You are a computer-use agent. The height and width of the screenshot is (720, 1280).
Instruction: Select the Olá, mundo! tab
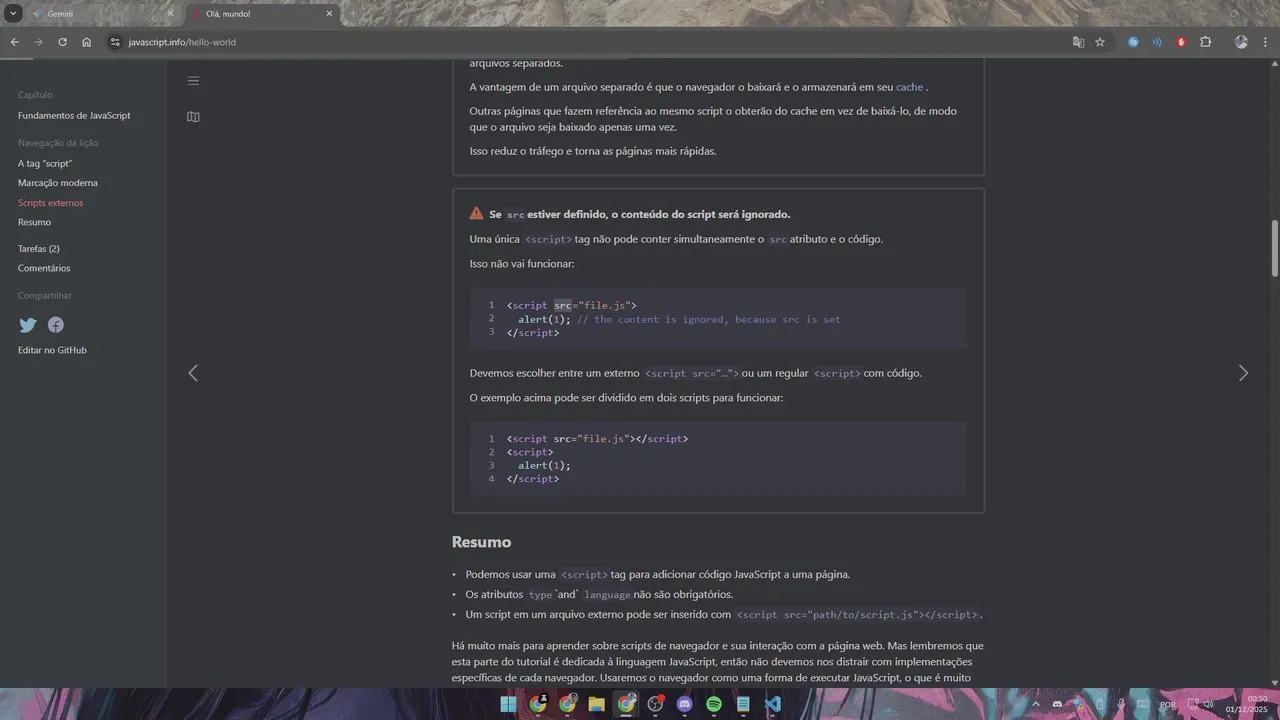click(x=262, y=14)
